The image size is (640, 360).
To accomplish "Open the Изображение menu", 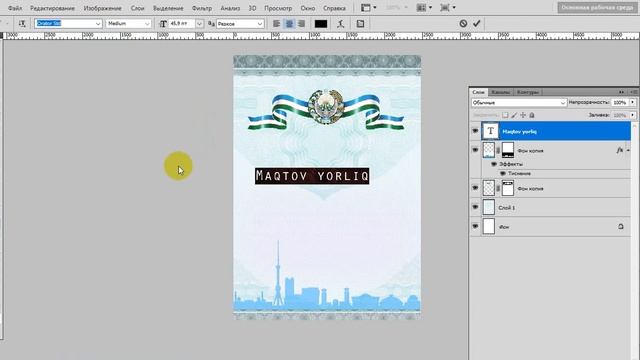I will pyautogui.click(x=102, y=8).
